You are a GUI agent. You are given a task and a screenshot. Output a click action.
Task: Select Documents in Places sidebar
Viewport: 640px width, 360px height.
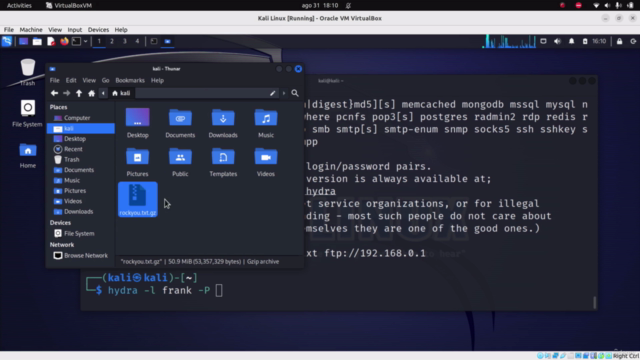81,170
